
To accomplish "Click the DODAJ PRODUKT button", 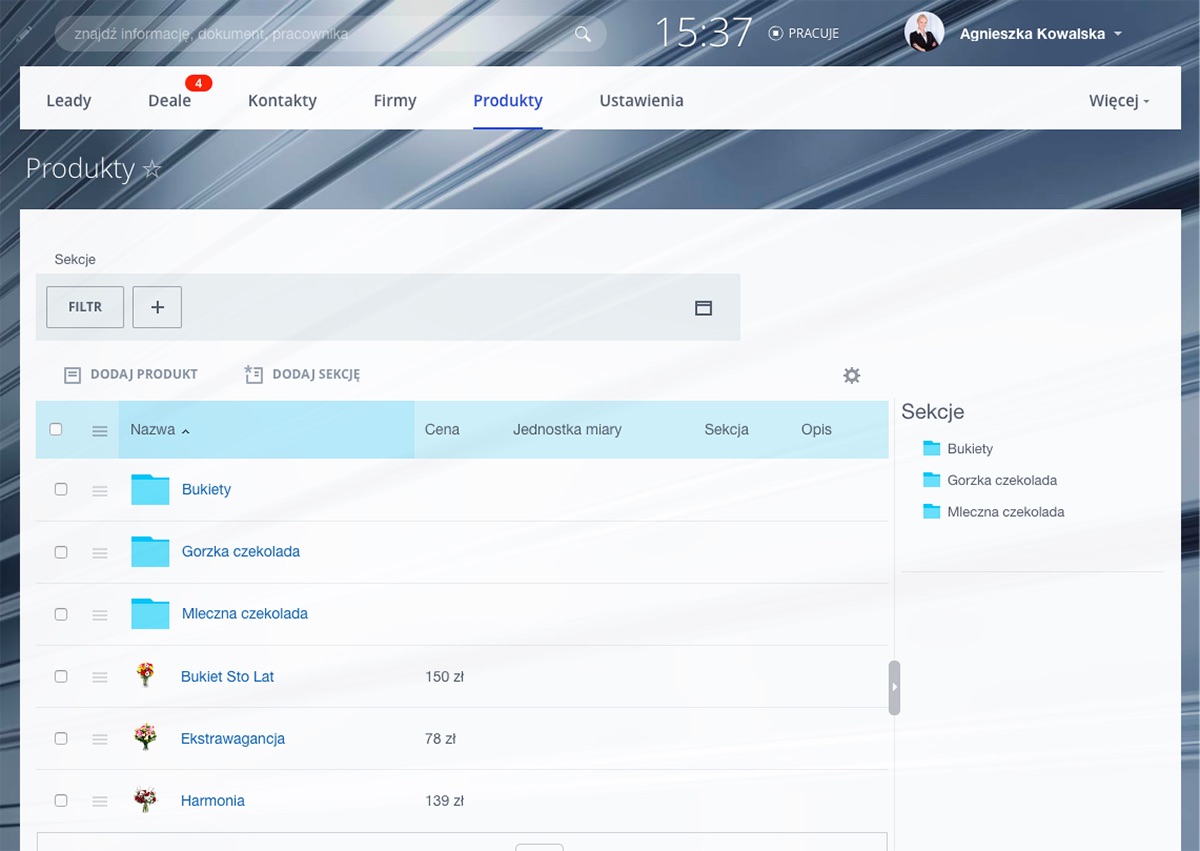I will 131,374.
